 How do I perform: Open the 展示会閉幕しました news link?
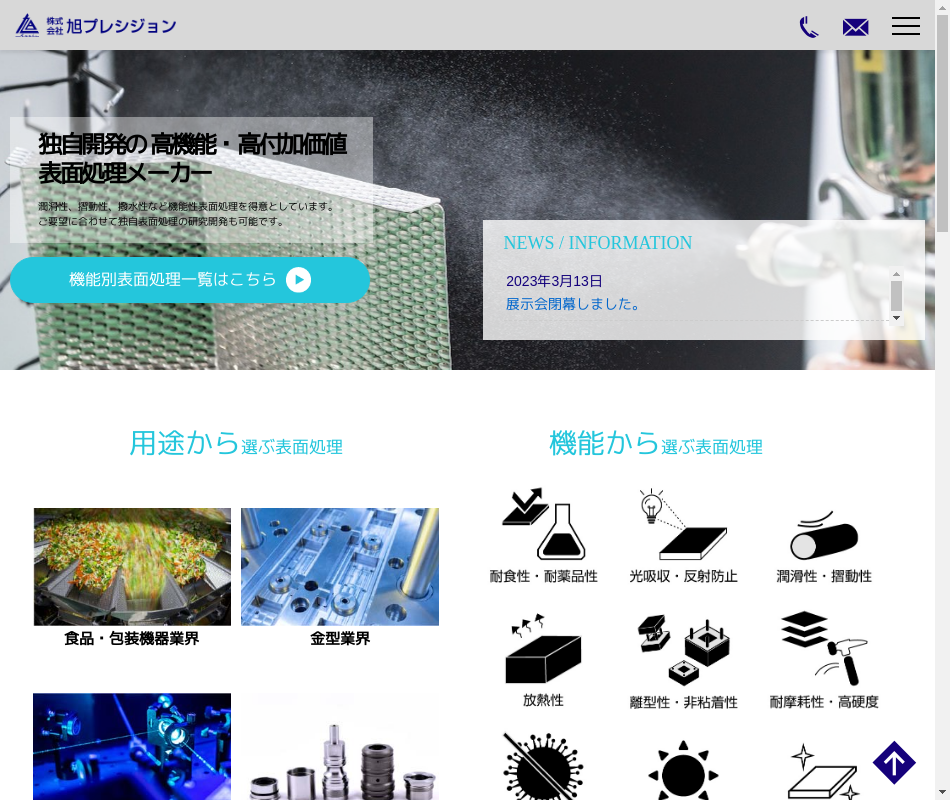point(573,303)
